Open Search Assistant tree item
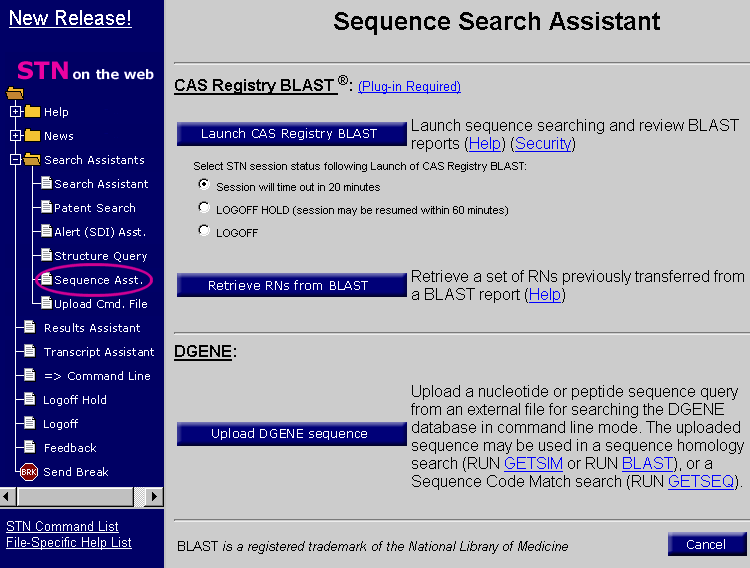Screen dimensions: 750x568 coord(101,184)
